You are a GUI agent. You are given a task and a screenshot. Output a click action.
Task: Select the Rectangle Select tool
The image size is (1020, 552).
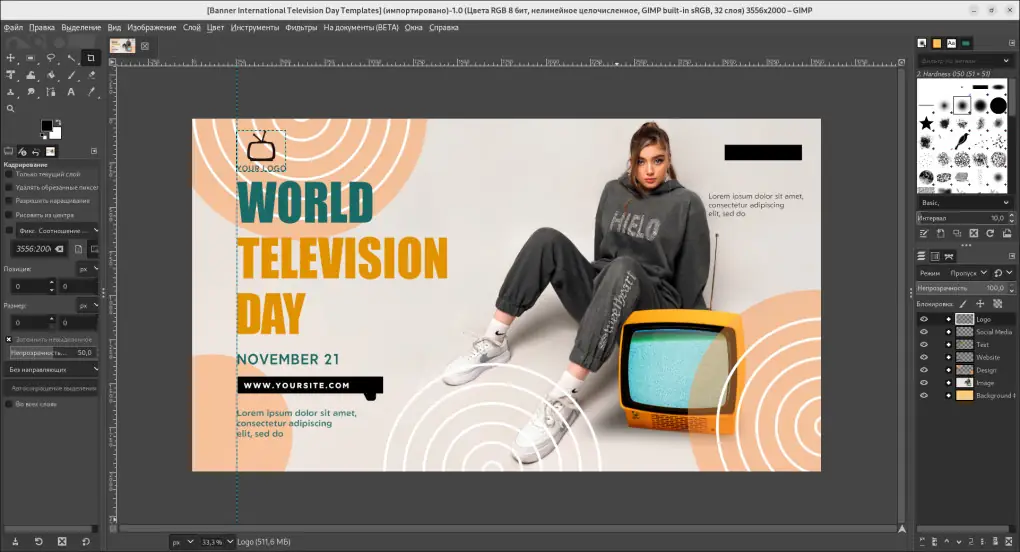coord(31,58)
